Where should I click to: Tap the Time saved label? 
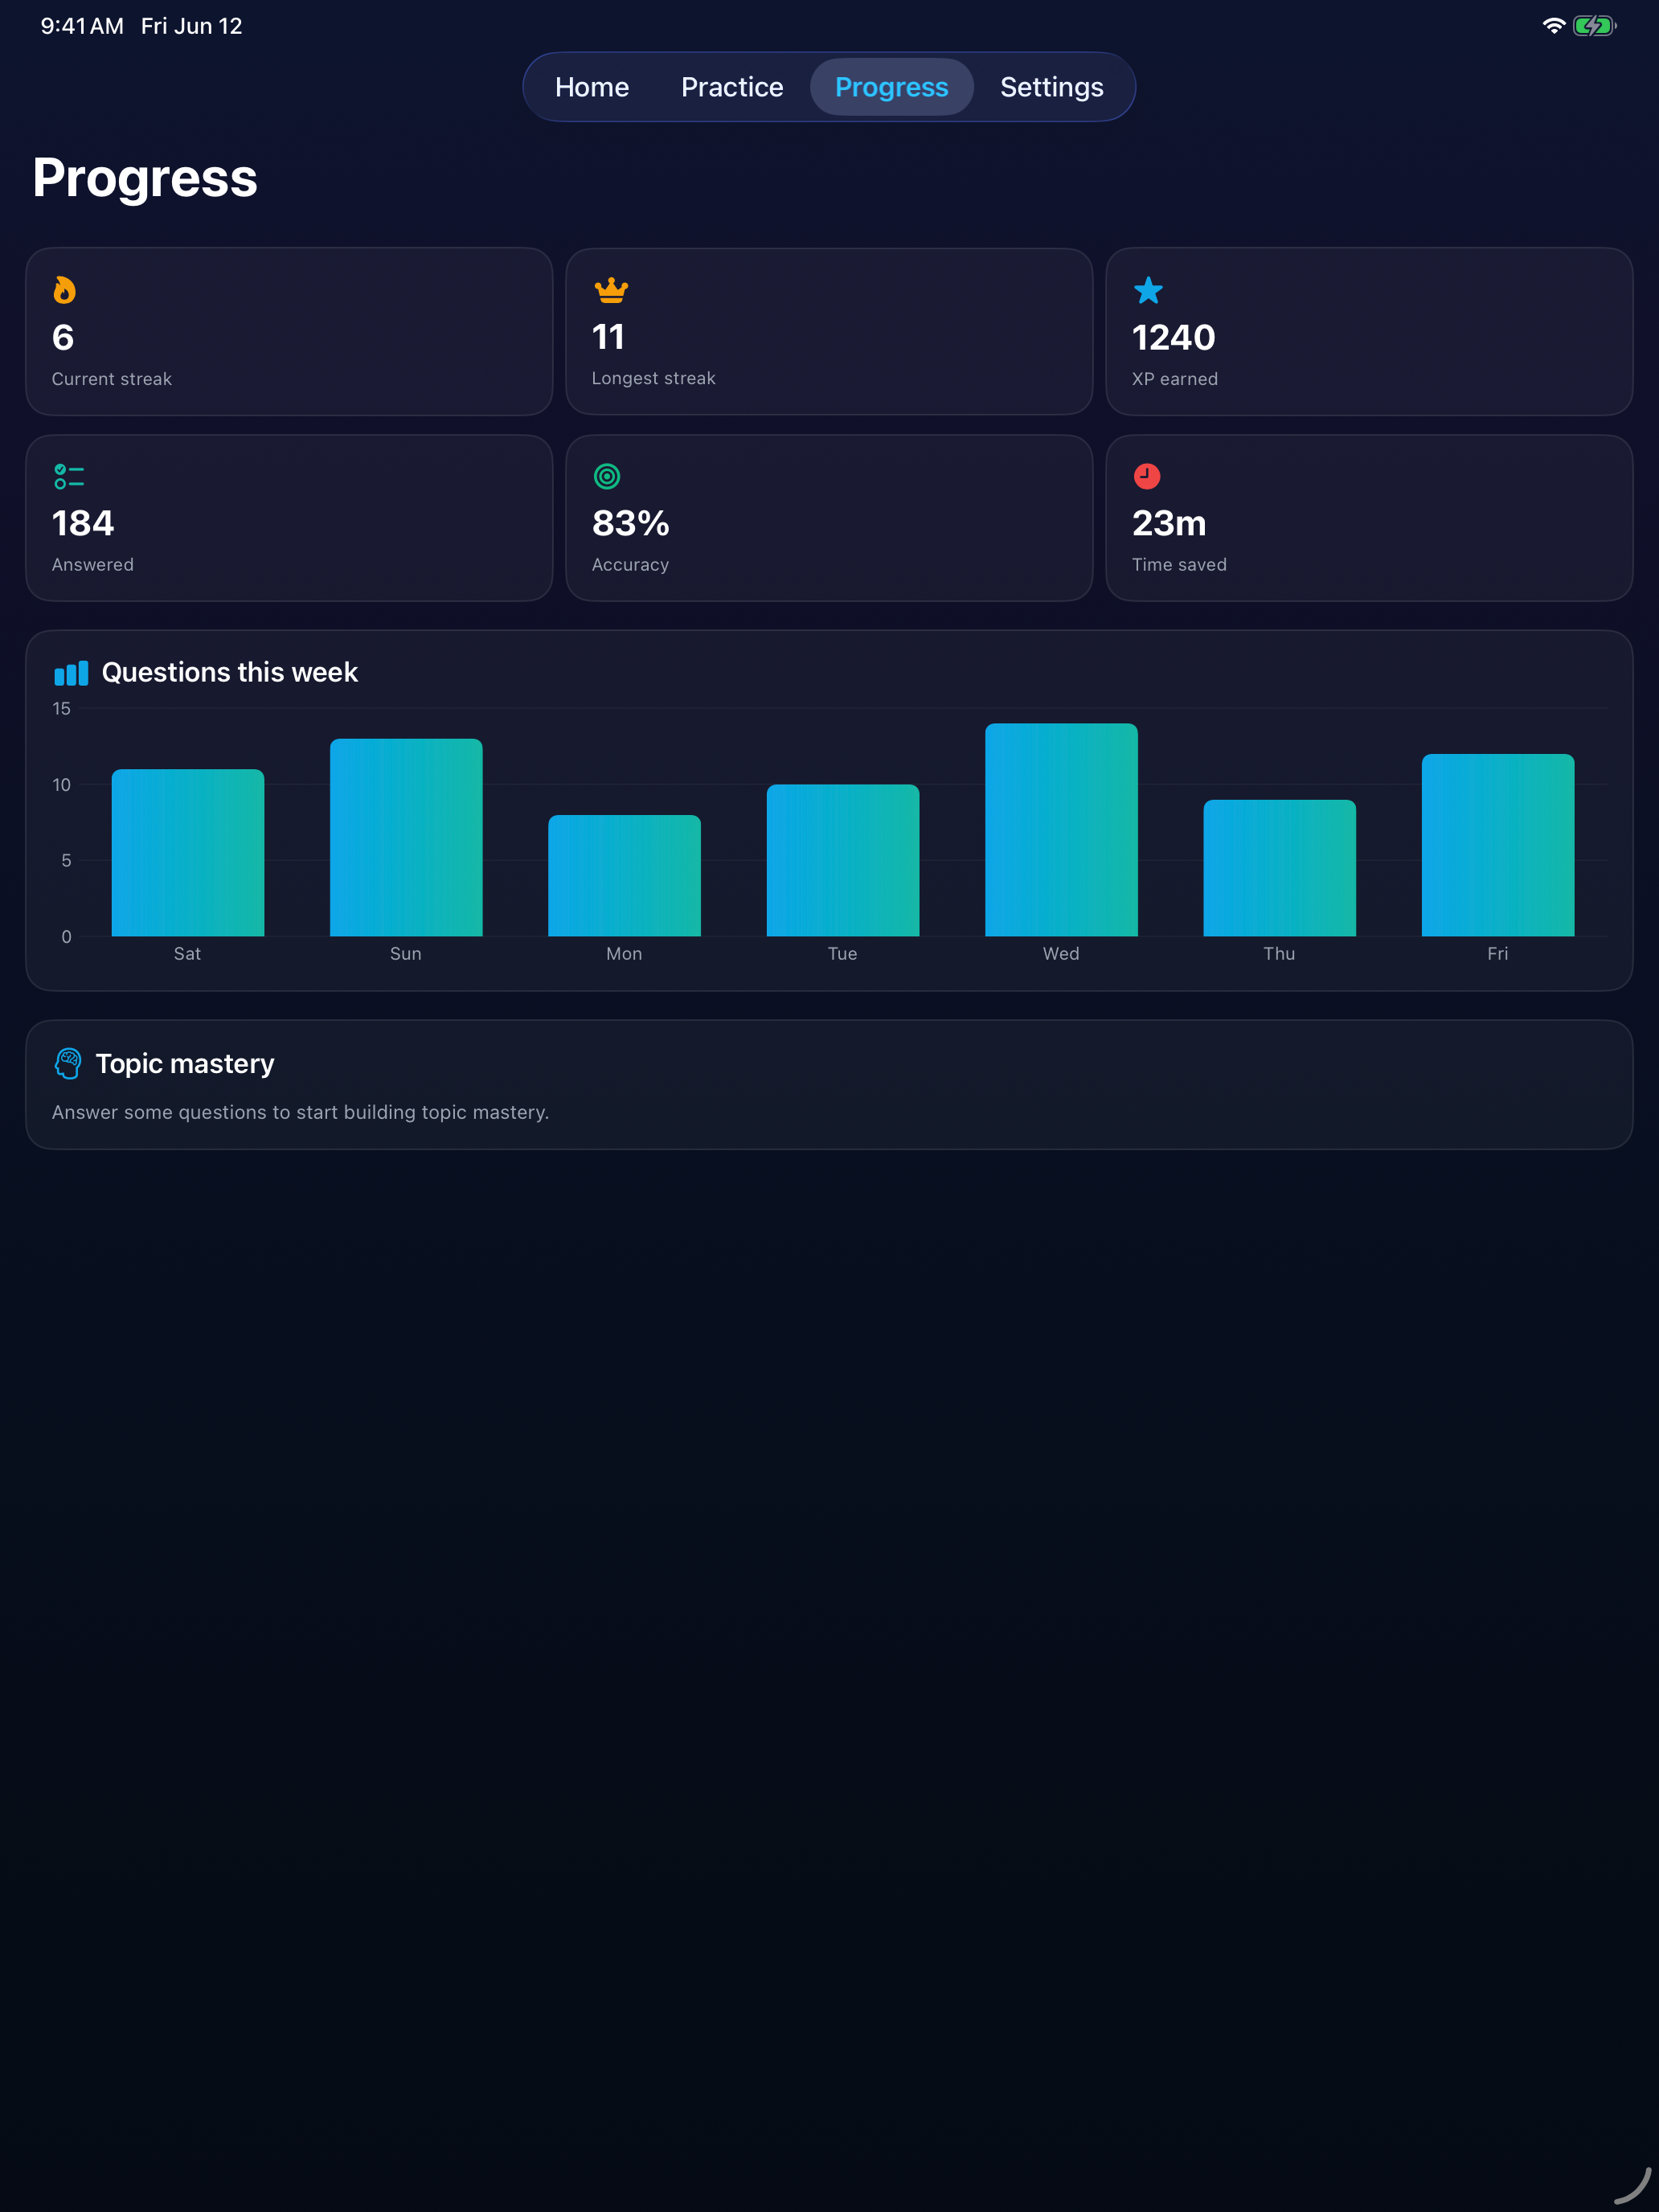click(1179, 564)
